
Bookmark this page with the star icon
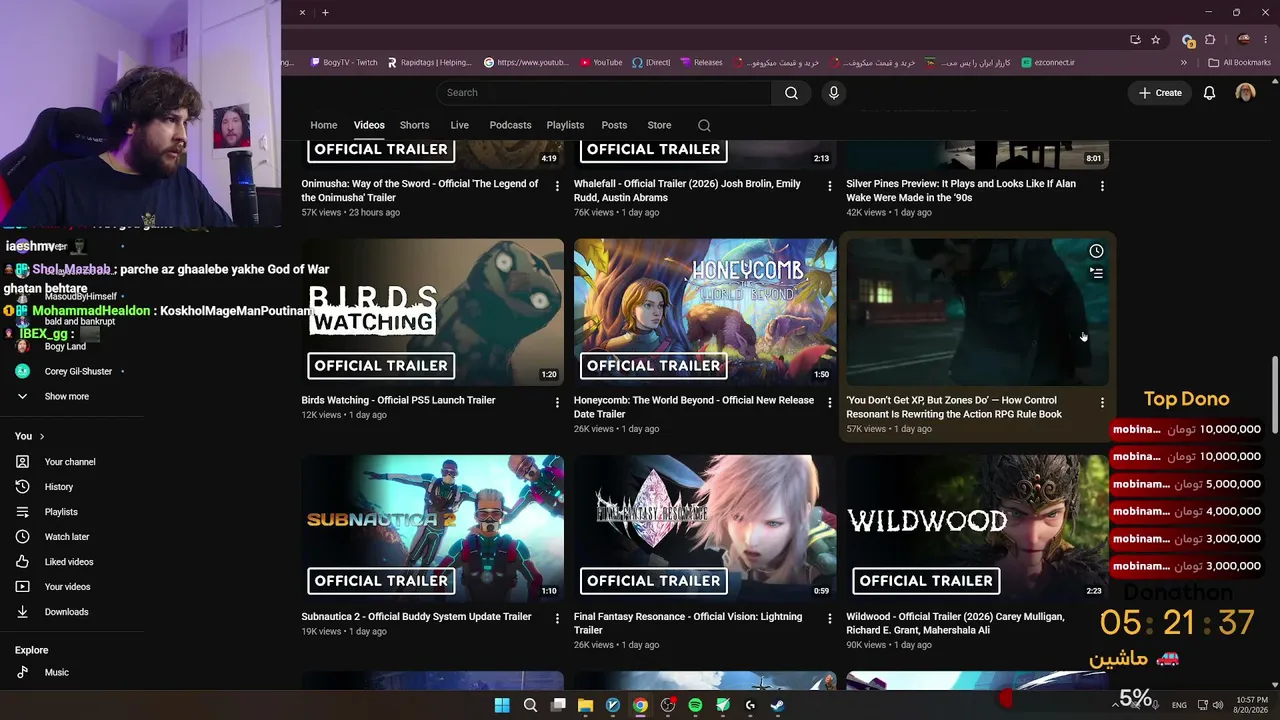1155,40
